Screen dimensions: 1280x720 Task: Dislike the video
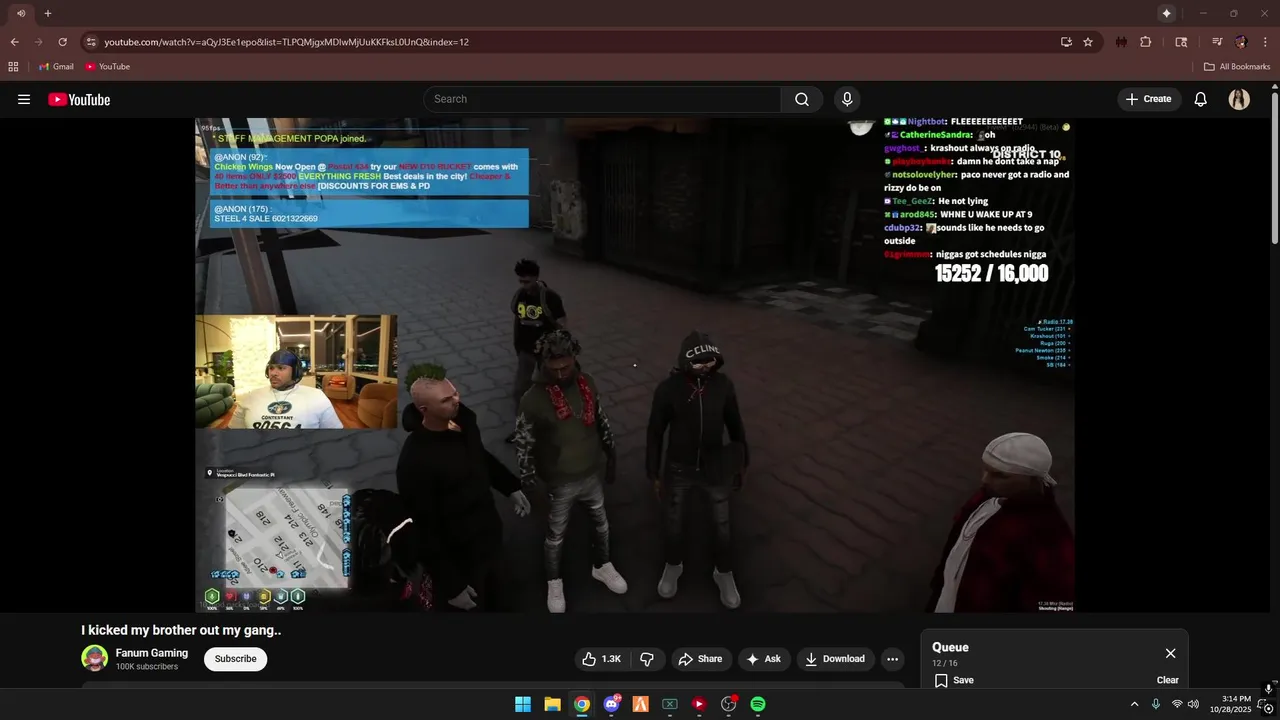[x=647, y=659]
